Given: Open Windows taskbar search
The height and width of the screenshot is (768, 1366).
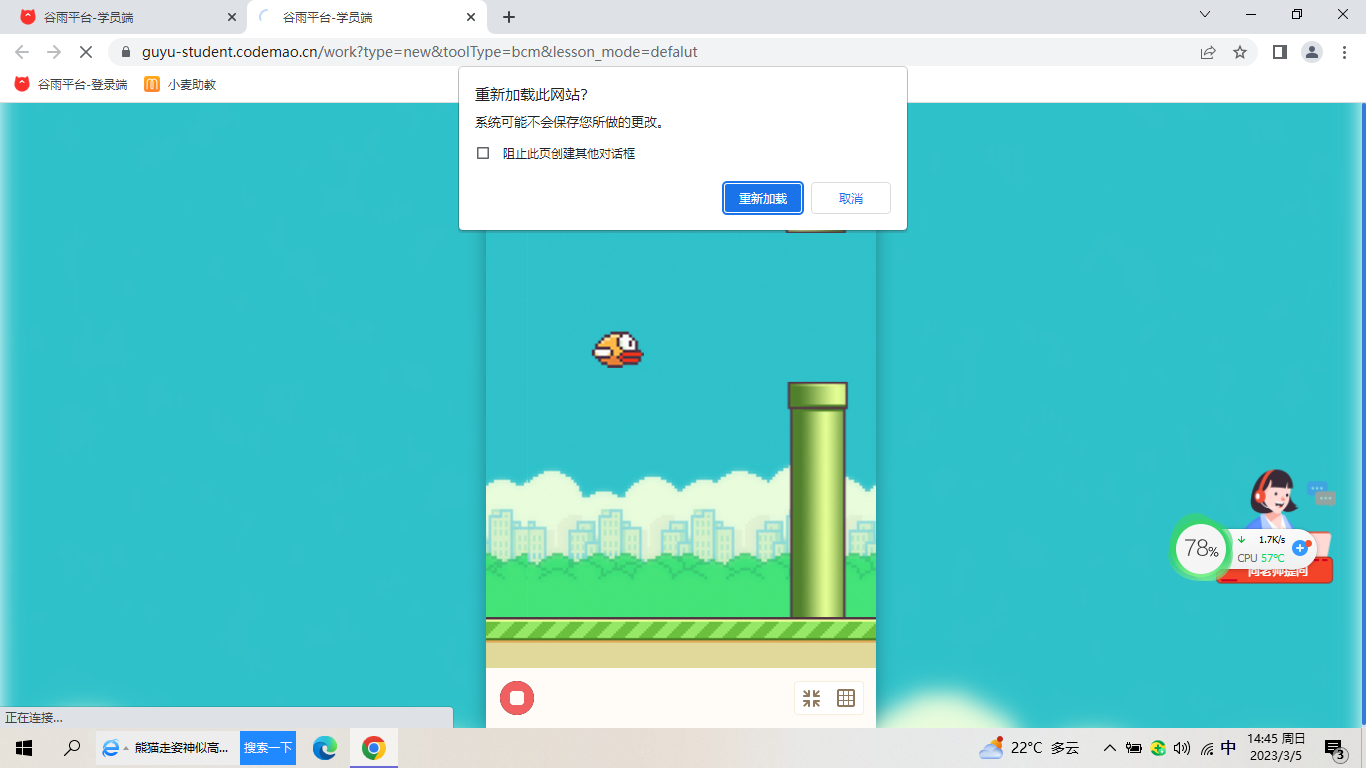Looking at the screenshot, I should point(72,748).
